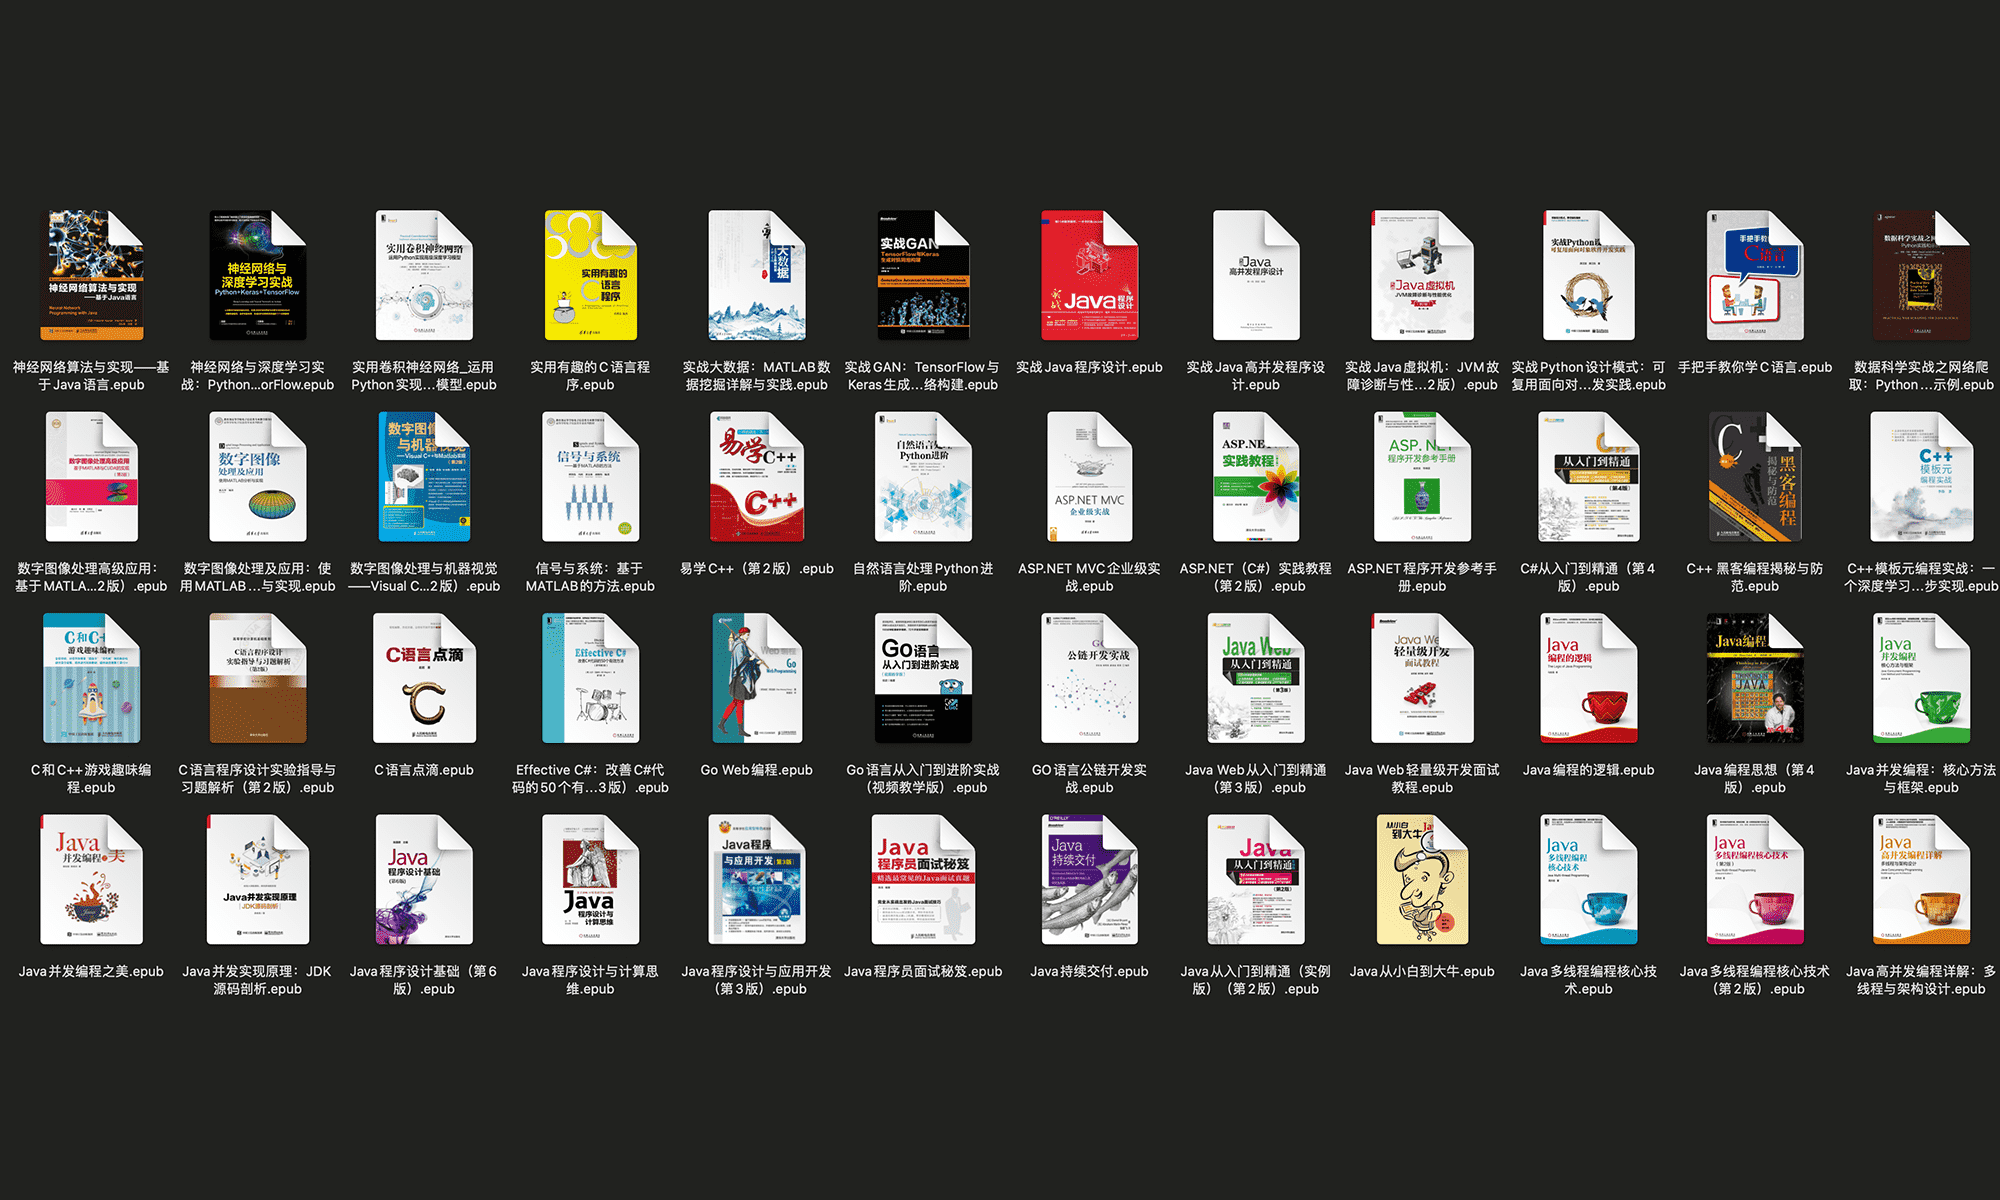Click Go Web编程 epub cover
2000x1200 pixels.
pos(757,678)
